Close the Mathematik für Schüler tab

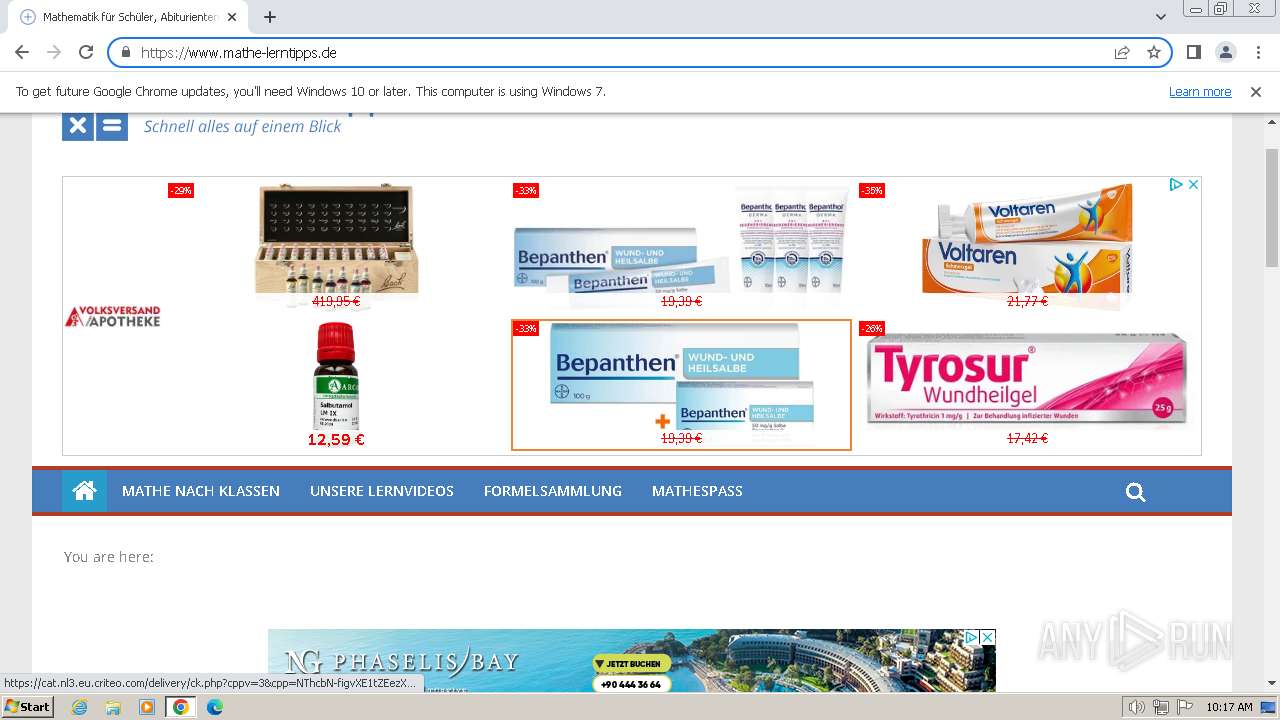click(x=232, y=17)
